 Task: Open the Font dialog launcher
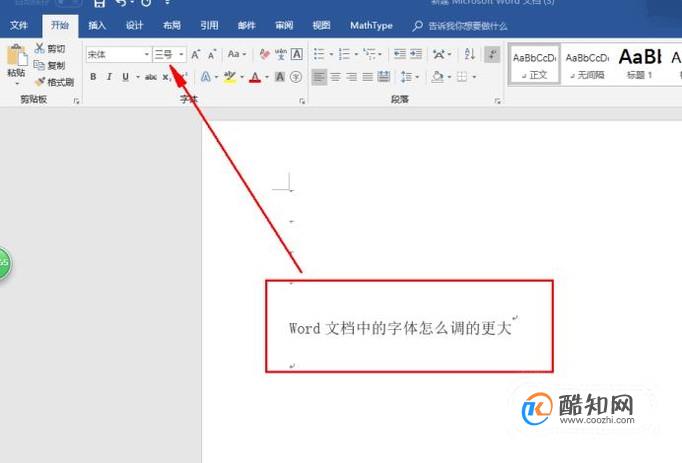click(302, 101)
